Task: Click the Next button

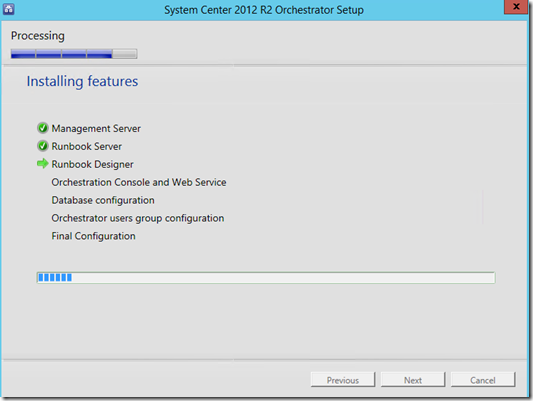Action: pyautogui.click(x=413, y=380)
